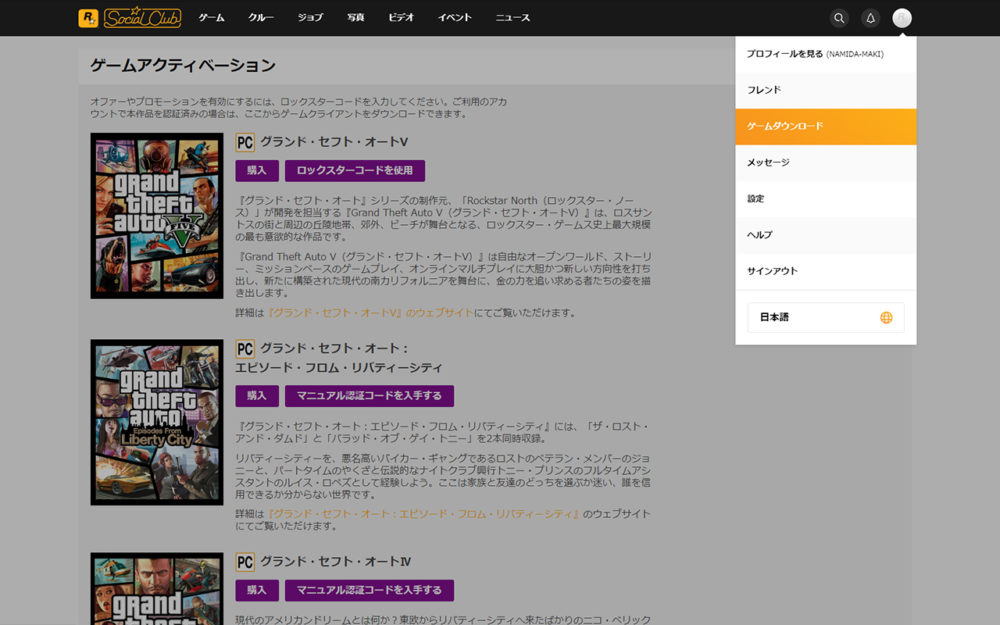Click マニュアル認証コードを入手する for グランド・セフト・オートIV
This screenshot has width=1000, height=625.
tap(369, 590)
